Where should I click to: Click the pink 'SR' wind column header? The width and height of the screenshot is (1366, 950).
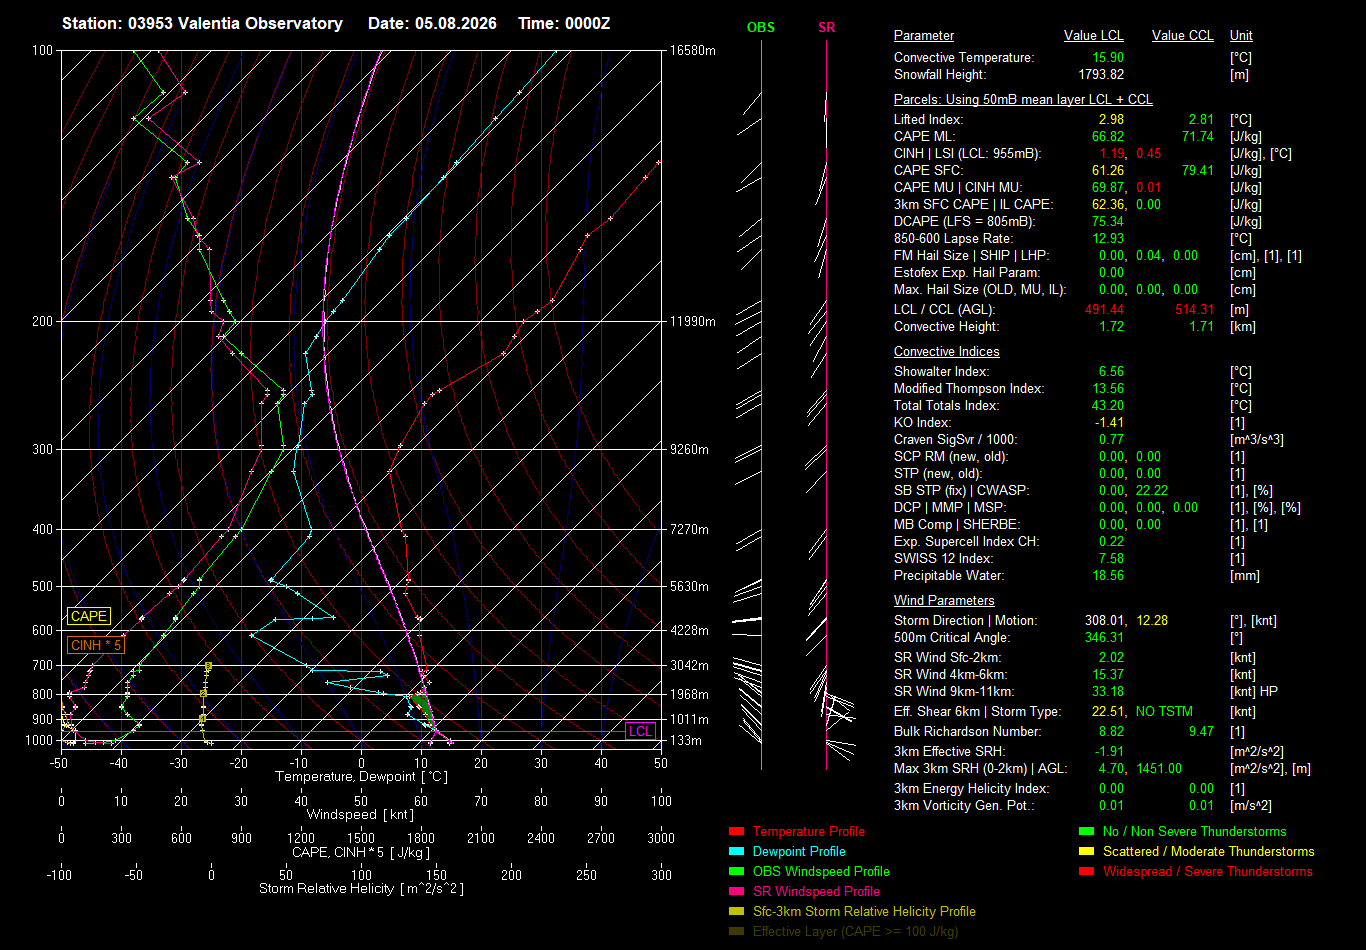[826, 27]
